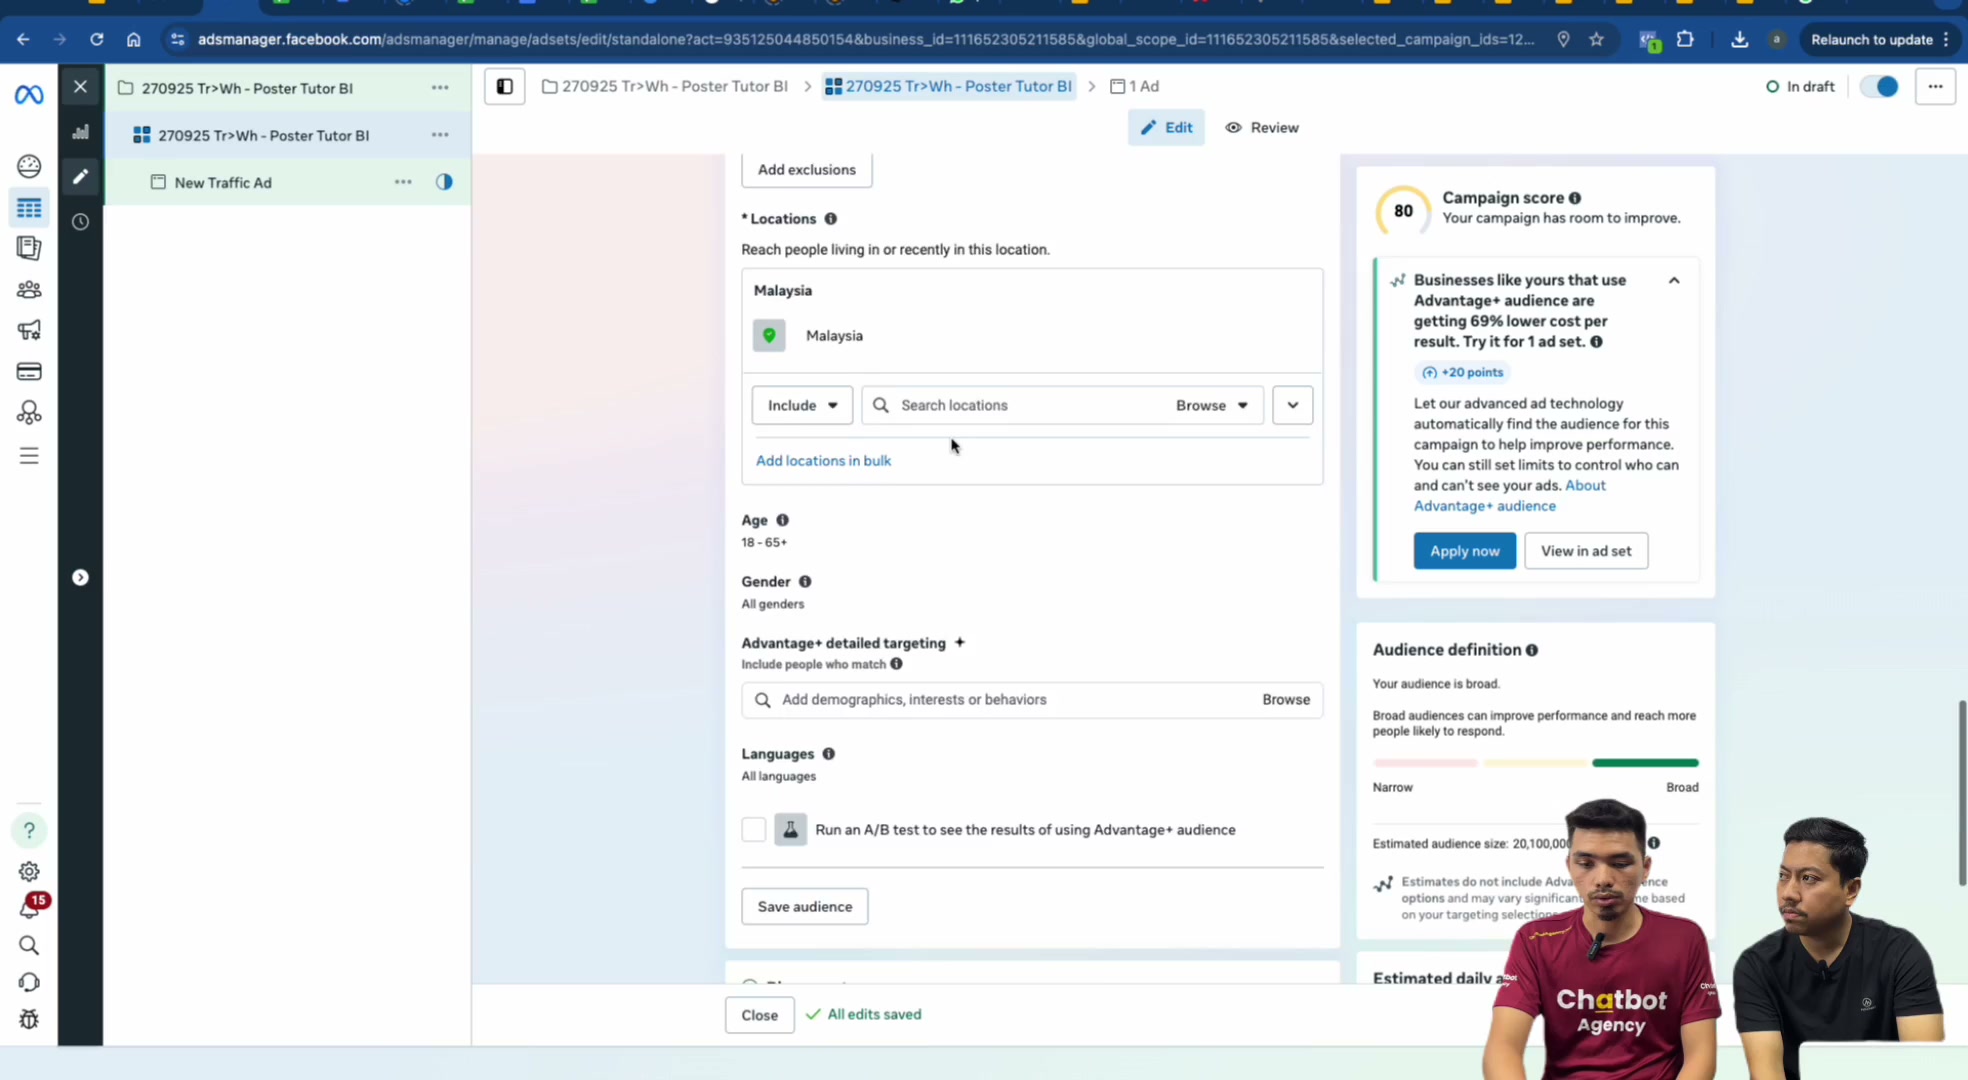
Task: Click the Ads Reporting megaphone icon
Action: coord(29,330)
